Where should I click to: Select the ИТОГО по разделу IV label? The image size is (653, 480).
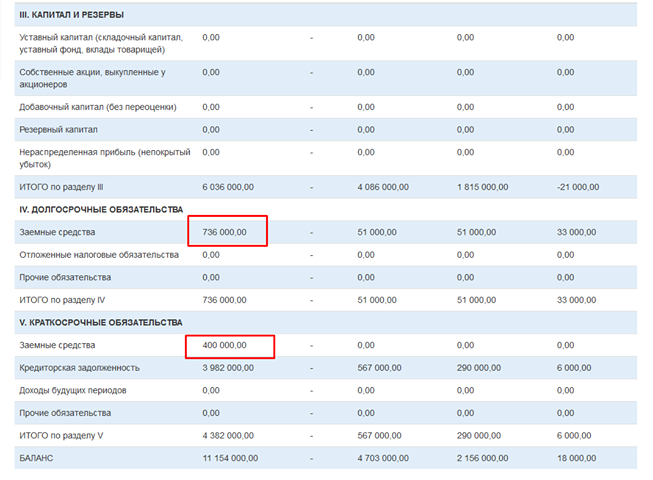point(62,300)
